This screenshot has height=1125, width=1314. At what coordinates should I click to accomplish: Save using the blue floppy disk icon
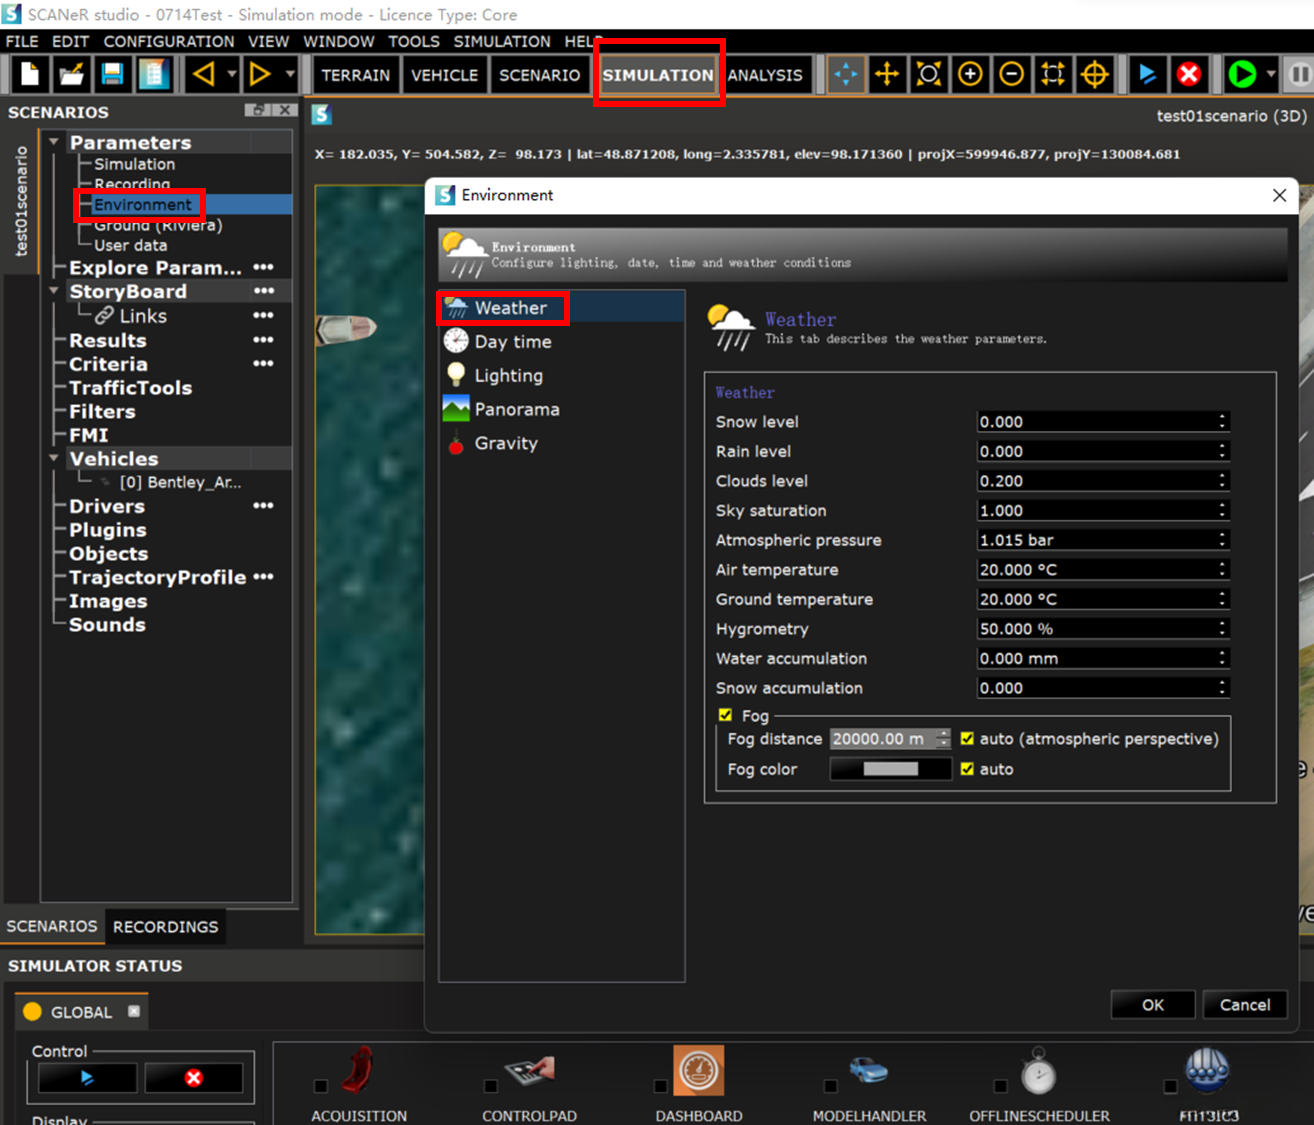(x=112, y=74)
